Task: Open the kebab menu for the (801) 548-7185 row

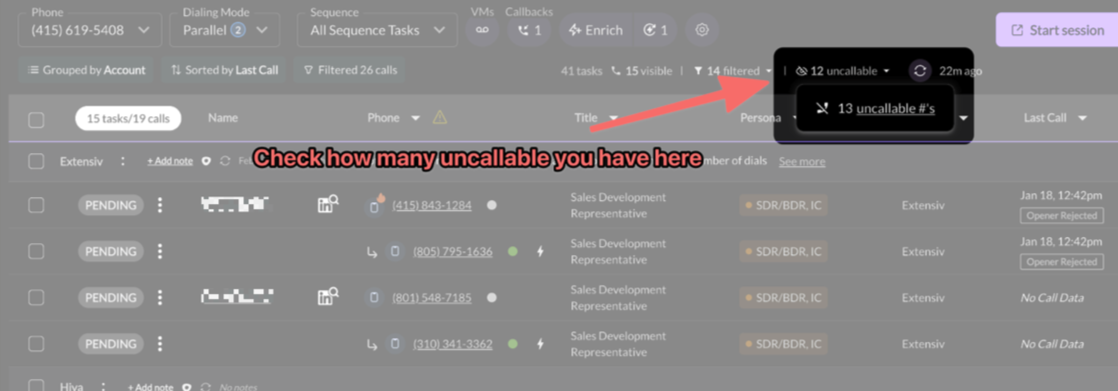Action: pyautogui.click(x=160, y=298)
